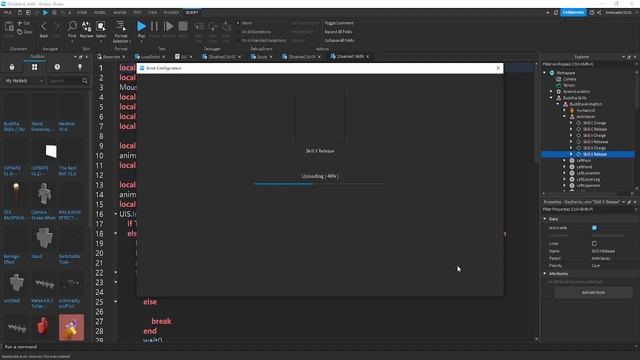This screenshot has width=640, height=360.
Task: Toggle the Loop checkbox in Properties
Action: [594, 243]
